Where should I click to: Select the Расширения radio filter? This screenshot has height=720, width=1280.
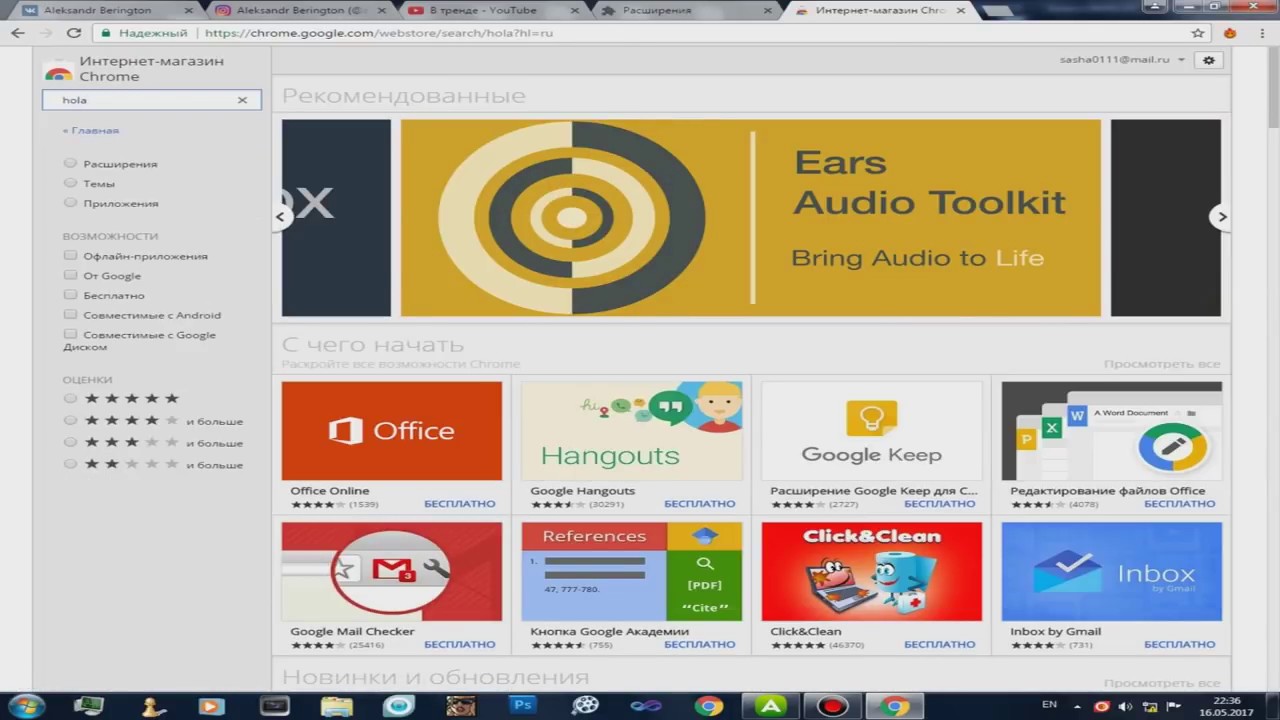coord(70,163)
